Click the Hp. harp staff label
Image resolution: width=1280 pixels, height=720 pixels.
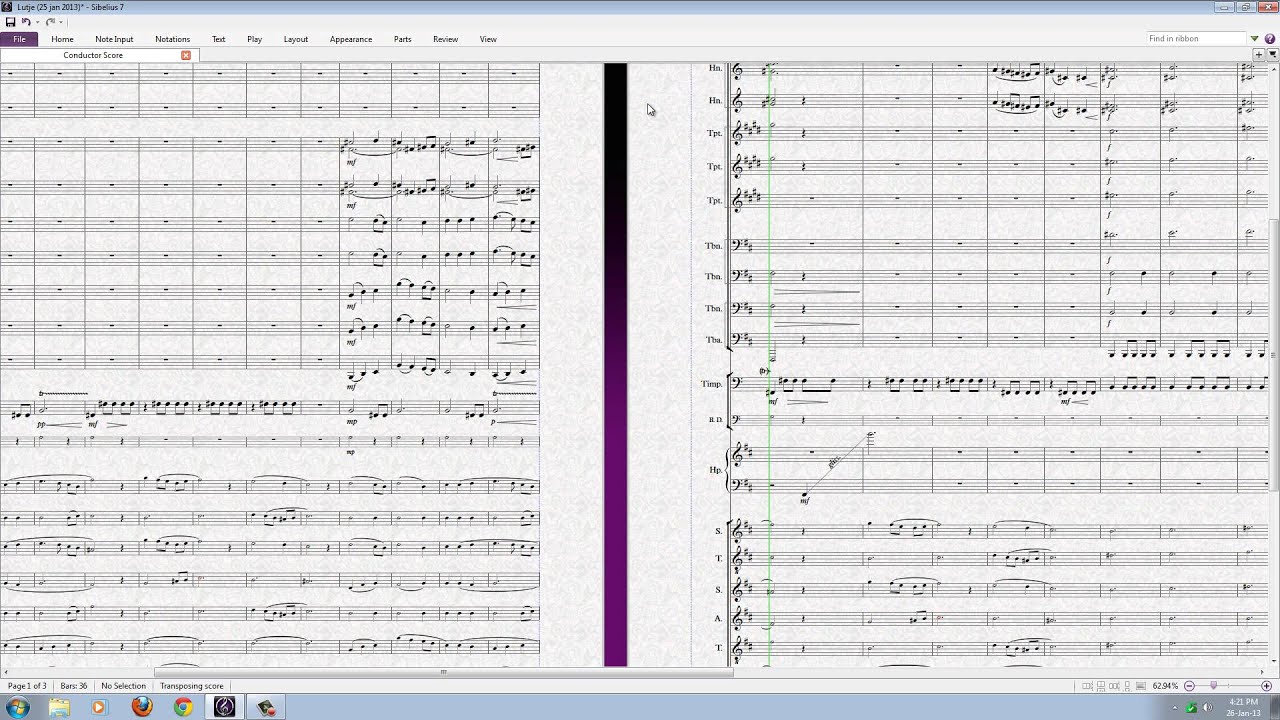[715, 469]
